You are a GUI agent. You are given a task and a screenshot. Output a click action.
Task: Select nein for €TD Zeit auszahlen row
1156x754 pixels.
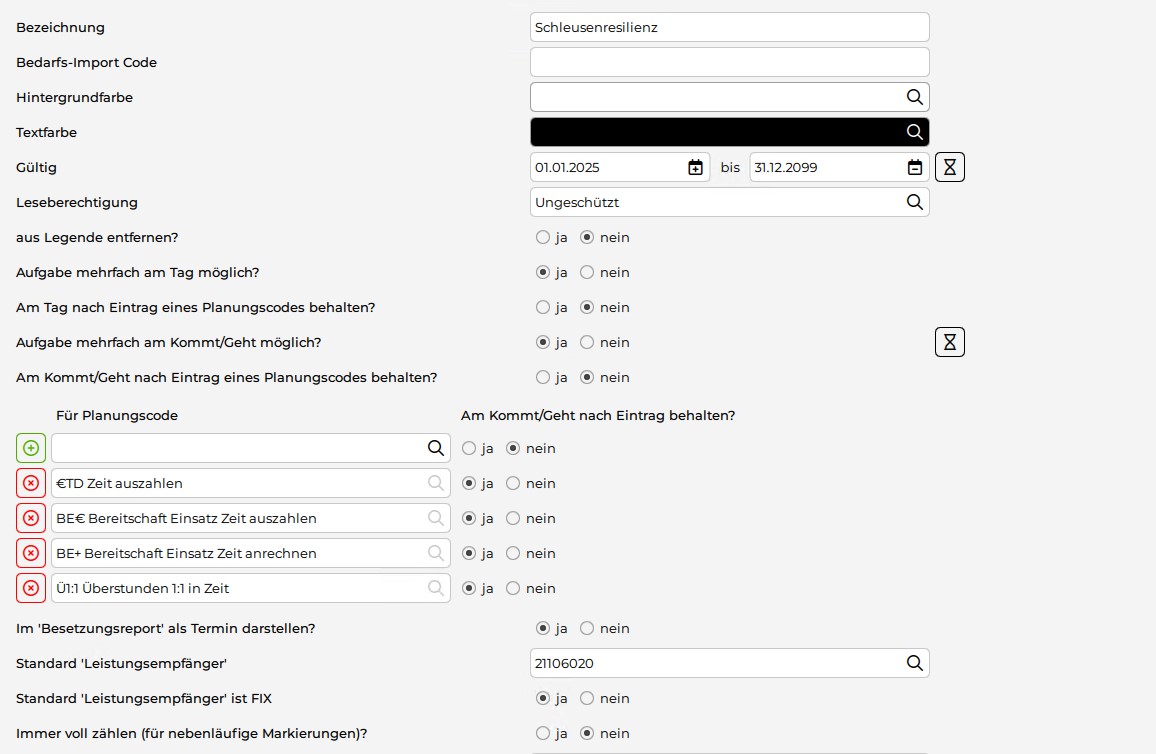(513, 484)
